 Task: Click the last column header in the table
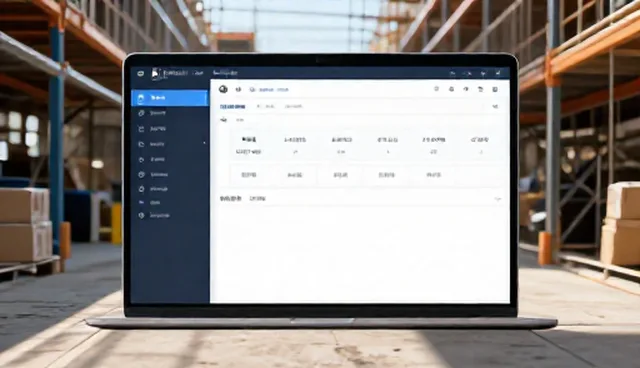coord(480,140)
